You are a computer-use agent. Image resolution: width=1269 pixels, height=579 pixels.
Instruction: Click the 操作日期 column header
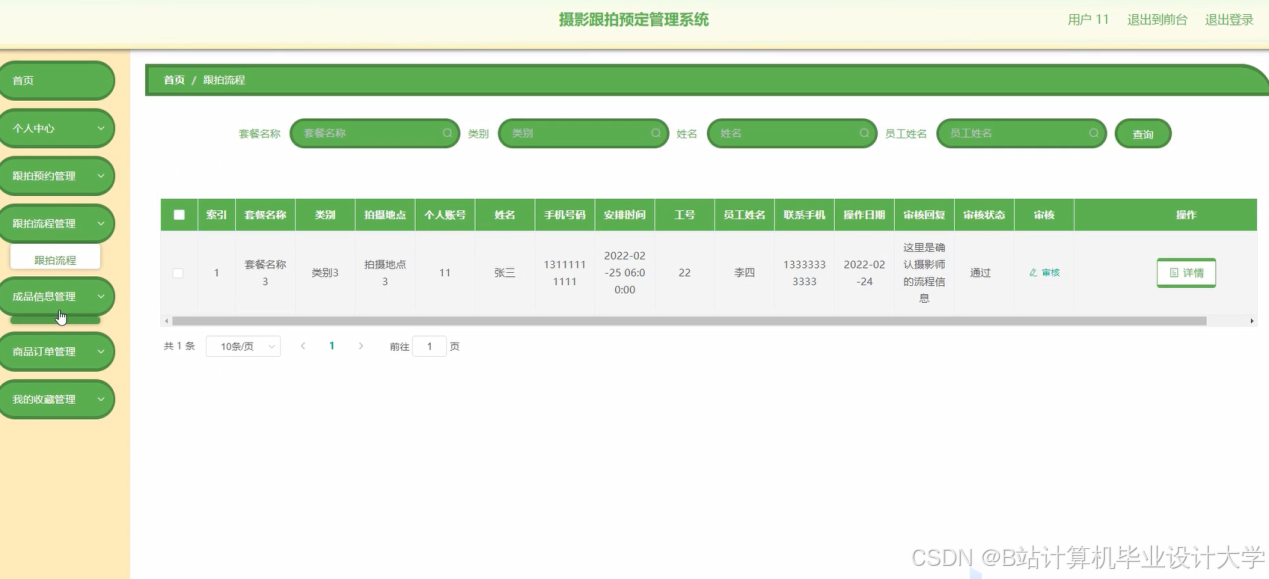[x=864, y=215]
